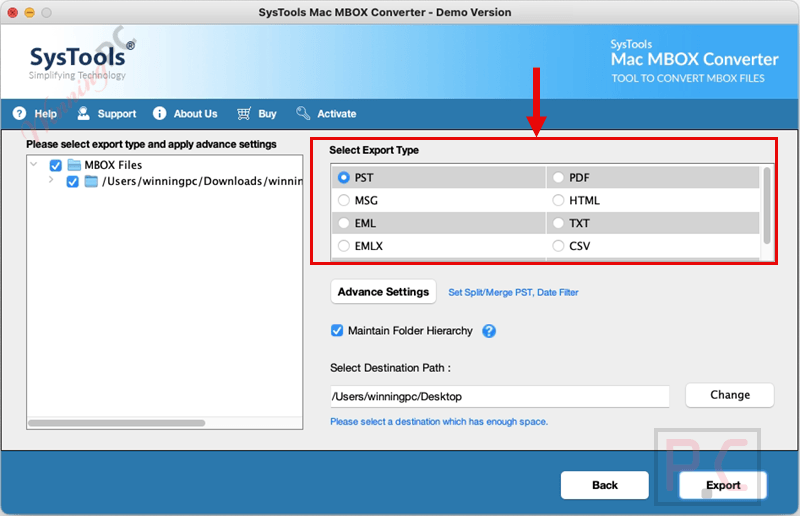The height and width of the screenshot is (516, 800).
Task: Click the Support person icon
Action: 84,113
